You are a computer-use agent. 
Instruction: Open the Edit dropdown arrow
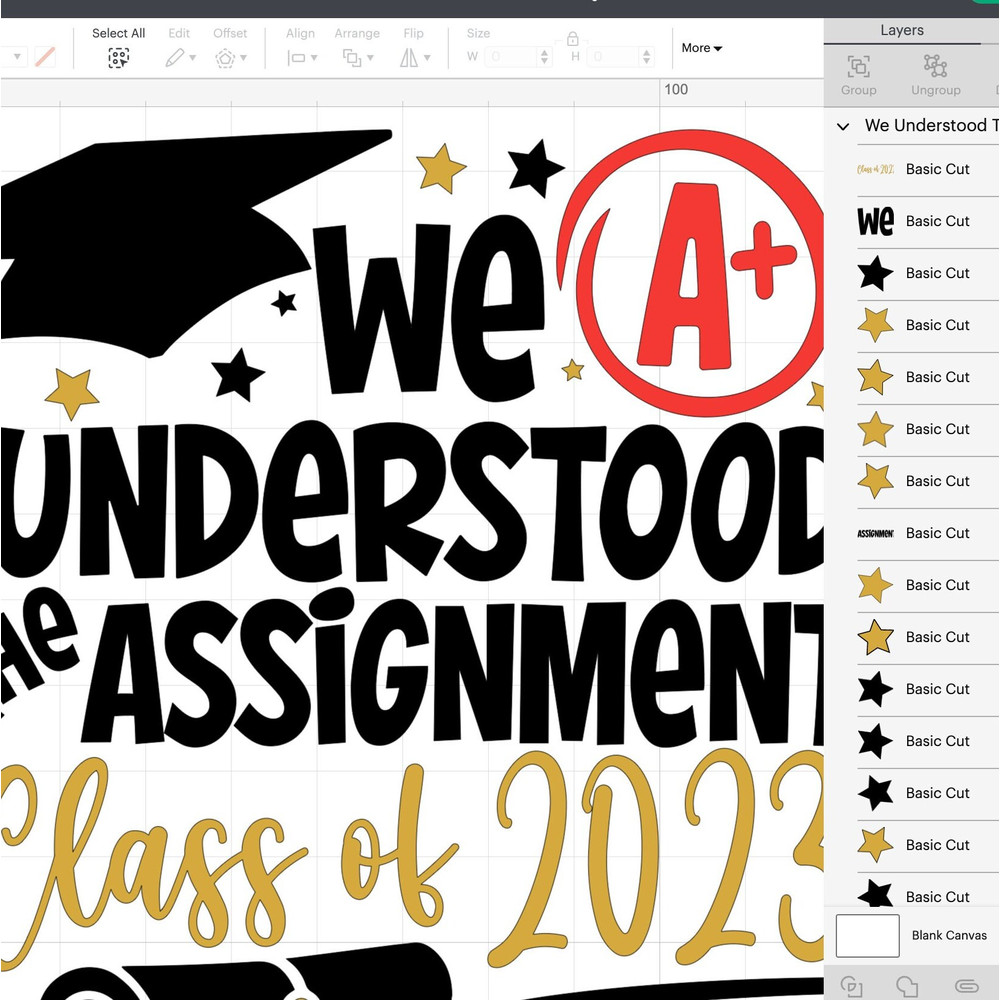pyautogui.click(x=192, y=58)
